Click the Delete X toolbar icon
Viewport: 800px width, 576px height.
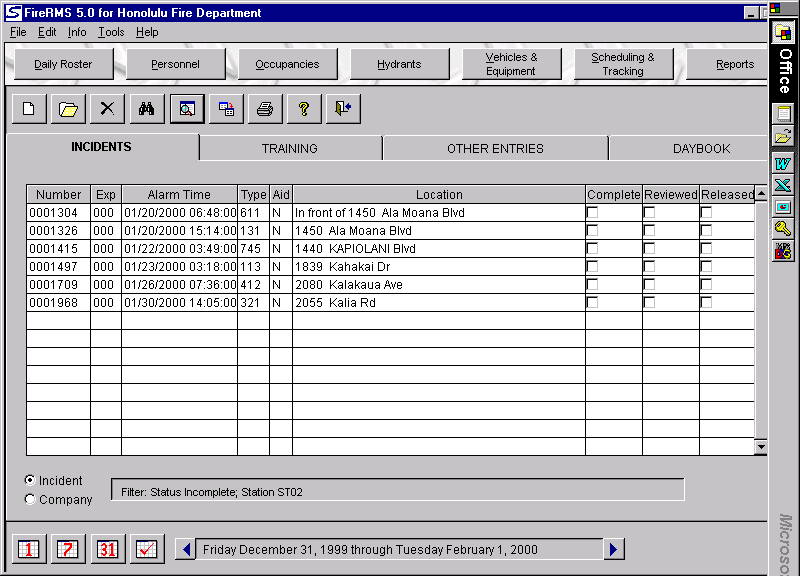click(x=107, y=109)
